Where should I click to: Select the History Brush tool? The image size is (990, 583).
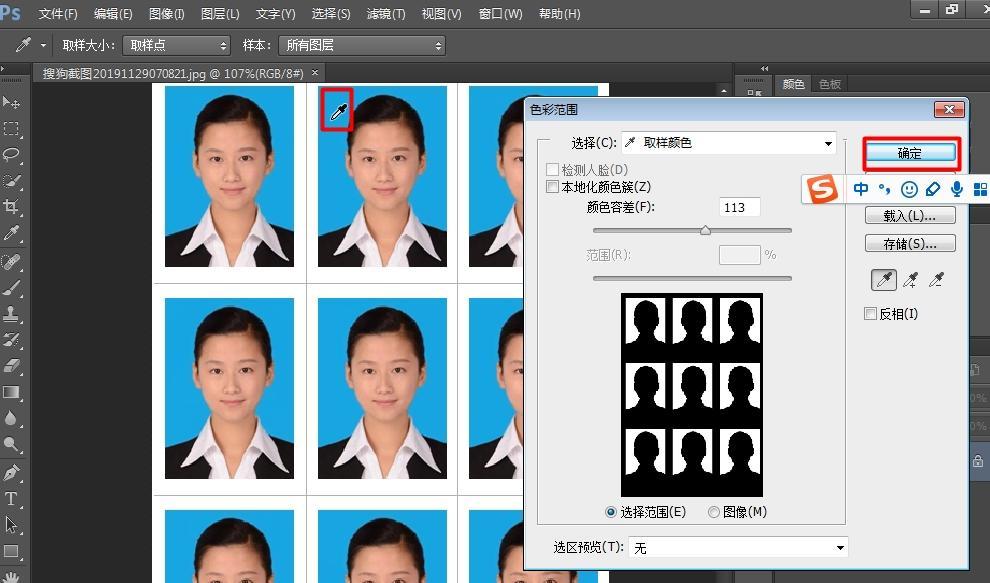pos(11,340)
